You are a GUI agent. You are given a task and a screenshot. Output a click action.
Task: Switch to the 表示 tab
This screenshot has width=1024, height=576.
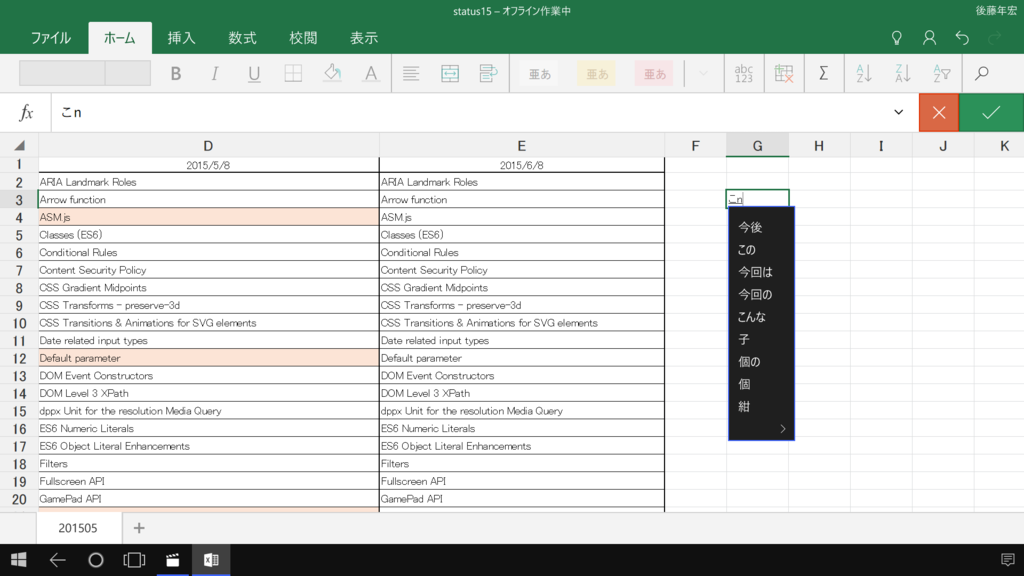point(364,38)
